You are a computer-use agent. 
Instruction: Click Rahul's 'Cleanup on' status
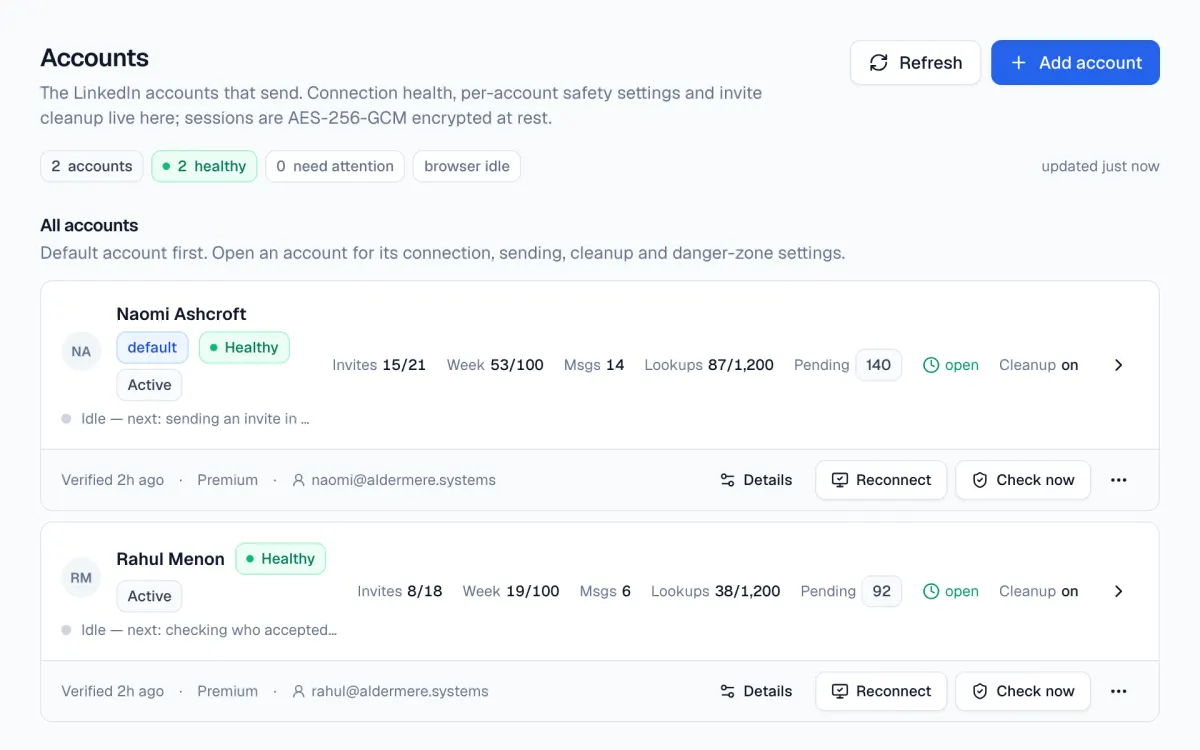[x=1039, y=591]
